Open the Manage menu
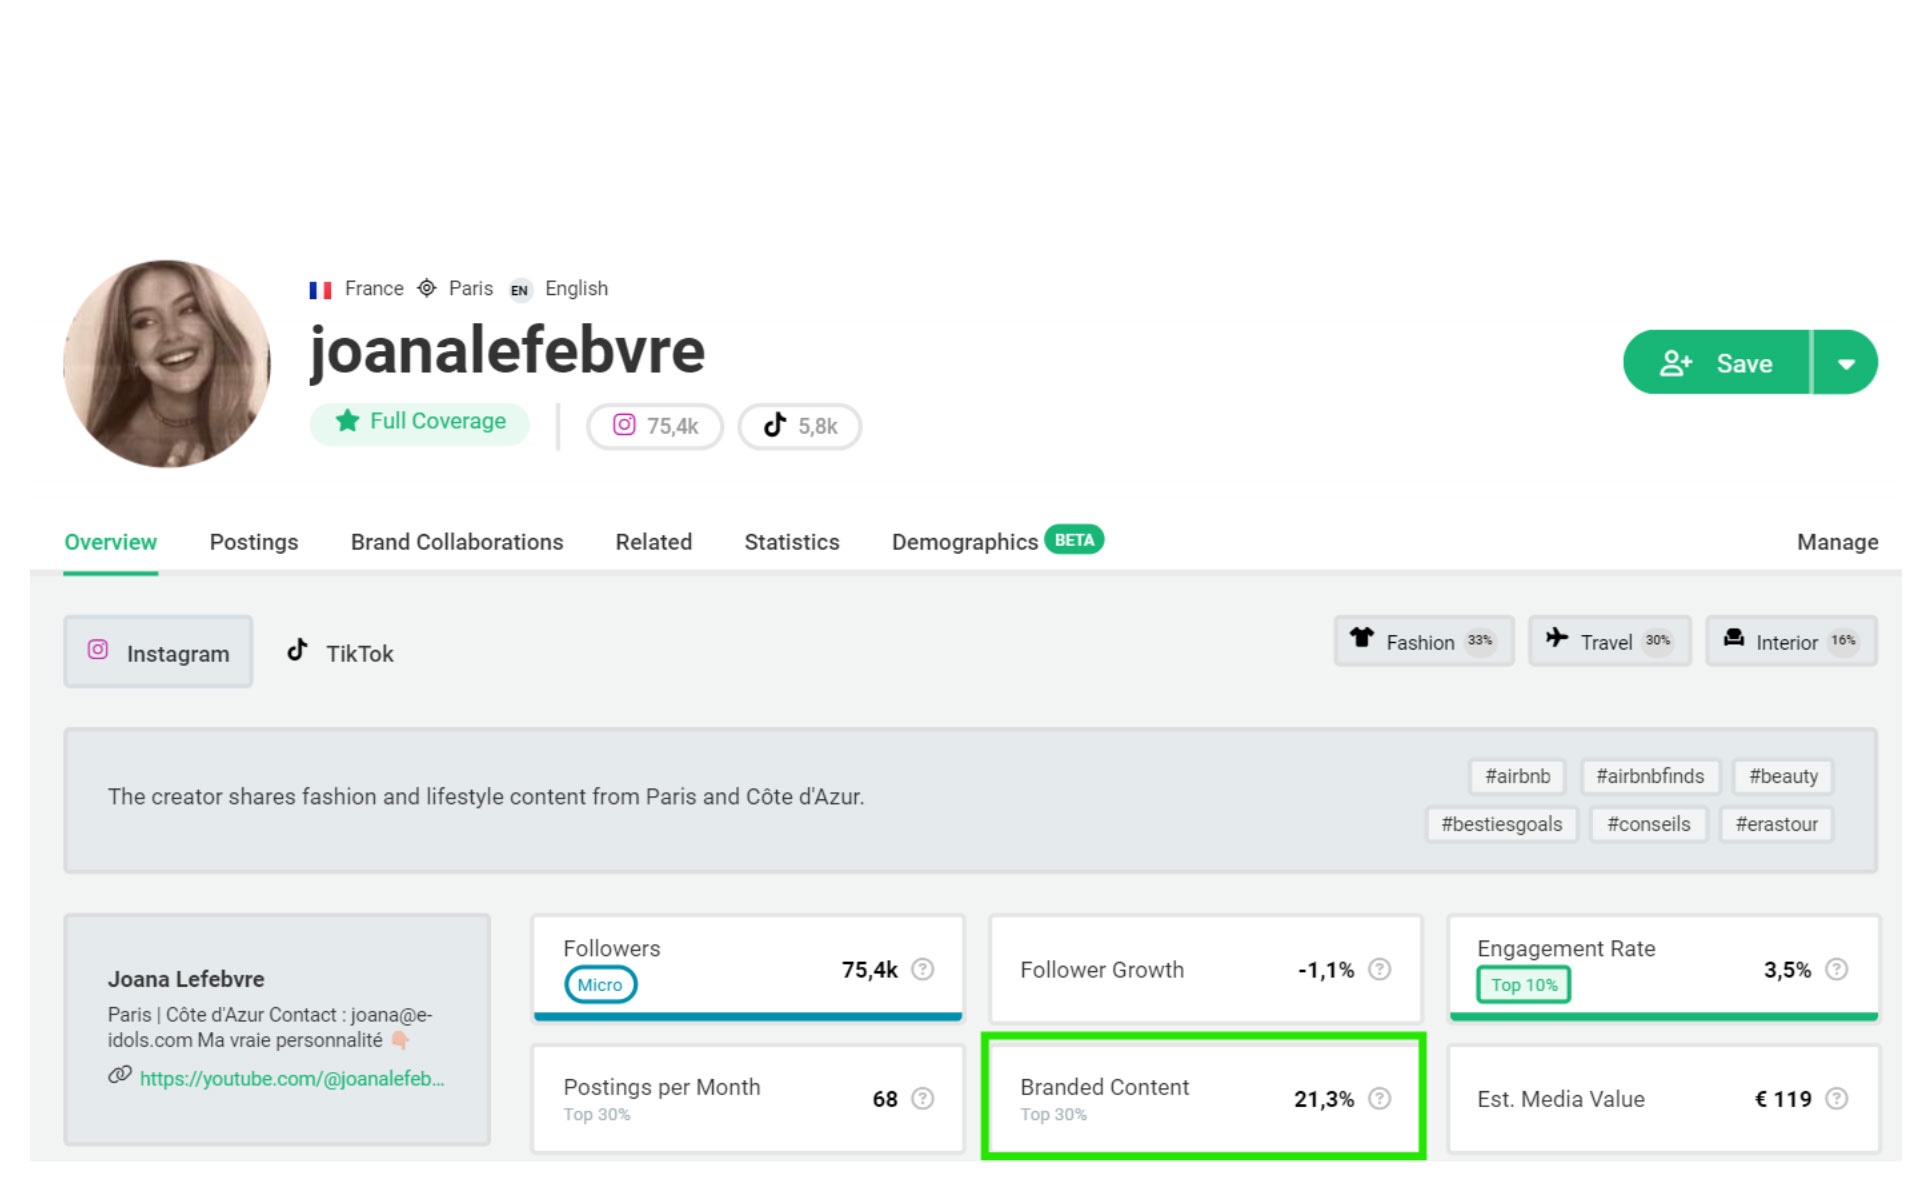Screen dimensions: 1930x1196 [1836, 542]
